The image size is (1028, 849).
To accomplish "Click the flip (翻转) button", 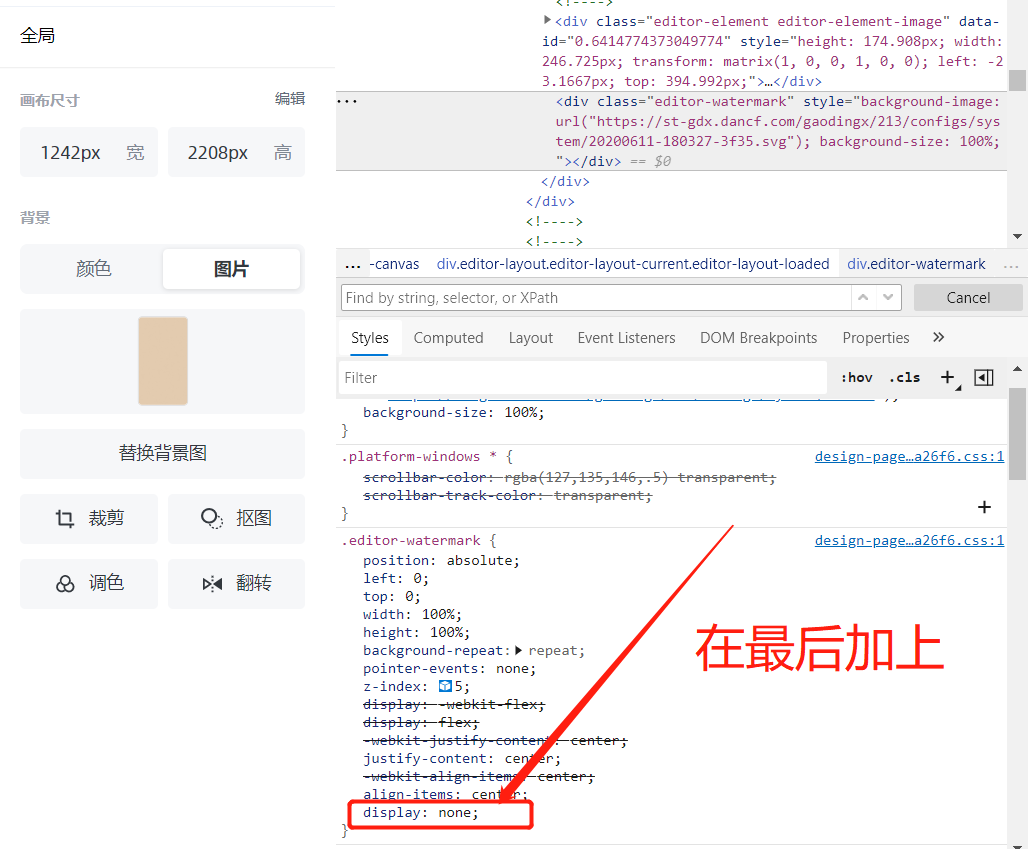I will point(236,583).
